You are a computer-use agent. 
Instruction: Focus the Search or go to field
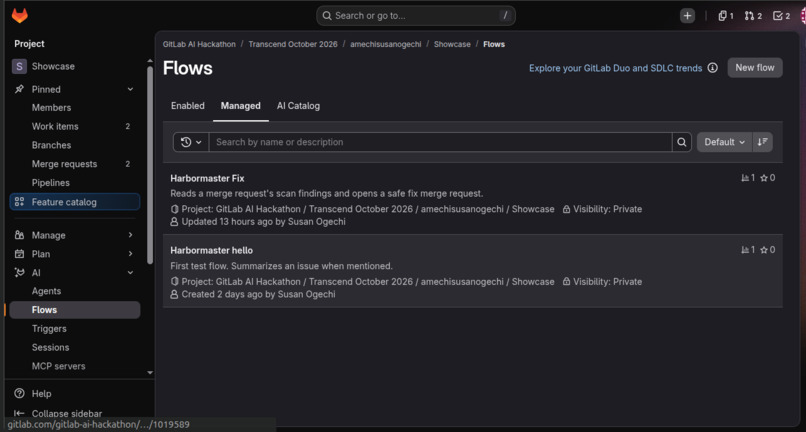[416, 16]
